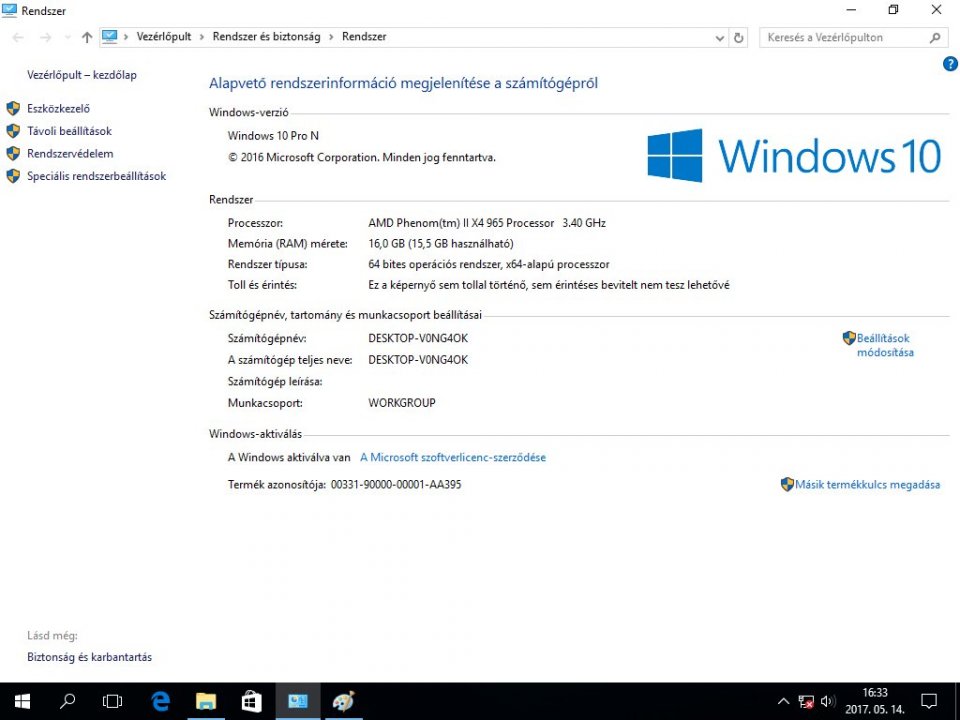Go up one level with the Up arrow
The height and width of the screenshot is (720, 960).
(x=87, y=37)
